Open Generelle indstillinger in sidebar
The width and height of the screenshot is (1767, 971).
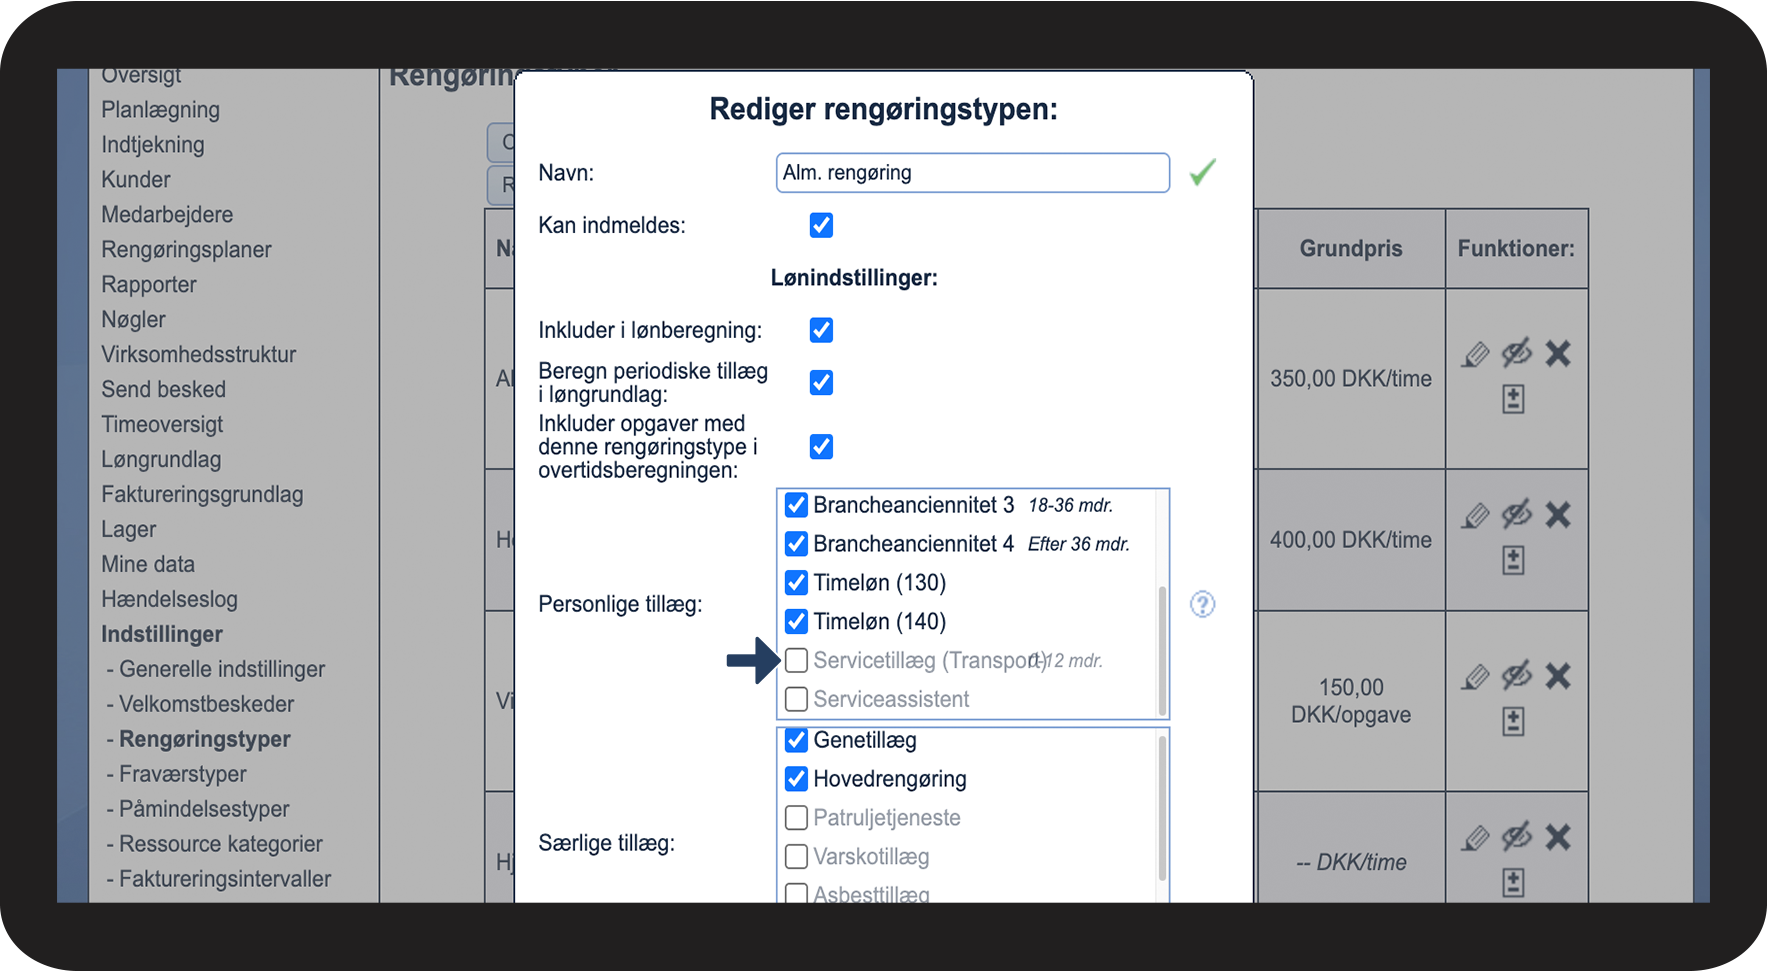(221, 669)
